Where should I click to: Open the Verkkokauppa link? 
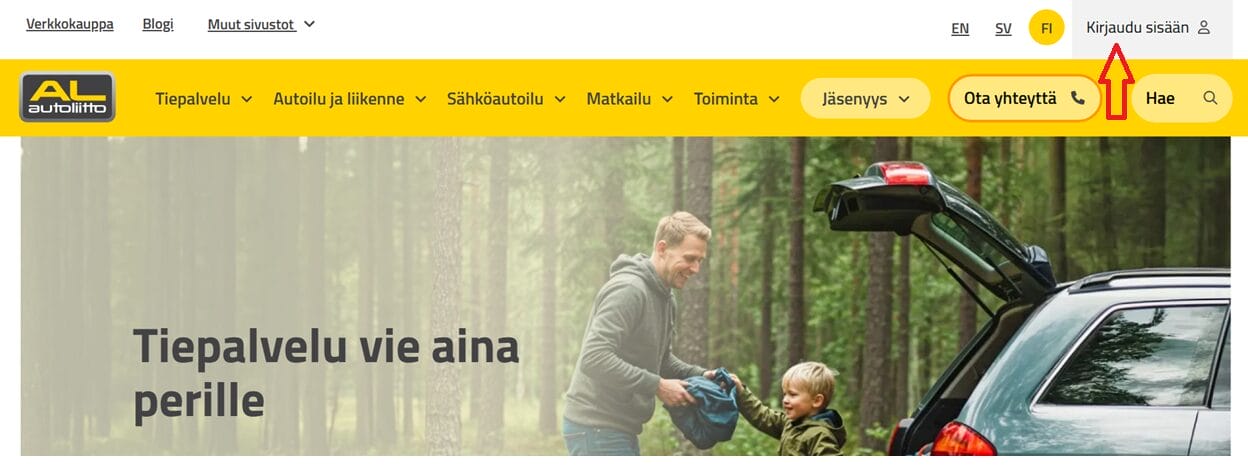tap(70, 24)
